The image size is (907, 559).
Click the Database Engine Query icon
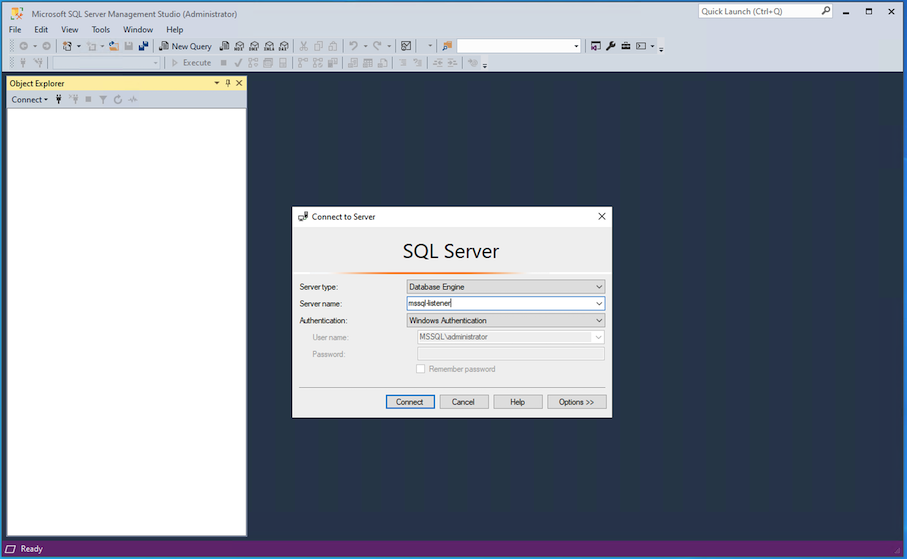pos(224,46)
